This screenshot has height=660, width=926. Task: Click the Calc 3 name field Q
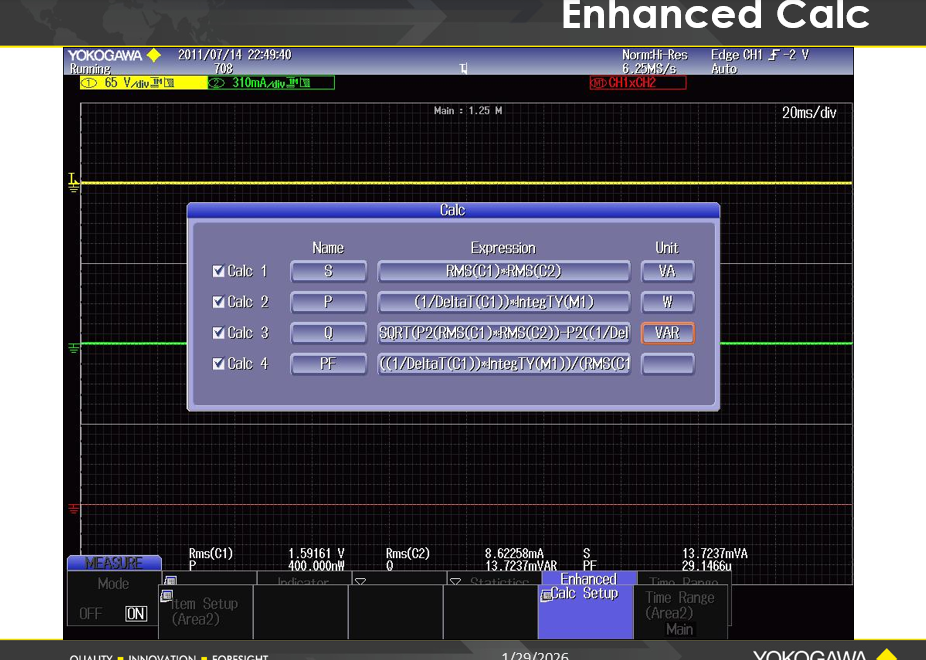328,333
